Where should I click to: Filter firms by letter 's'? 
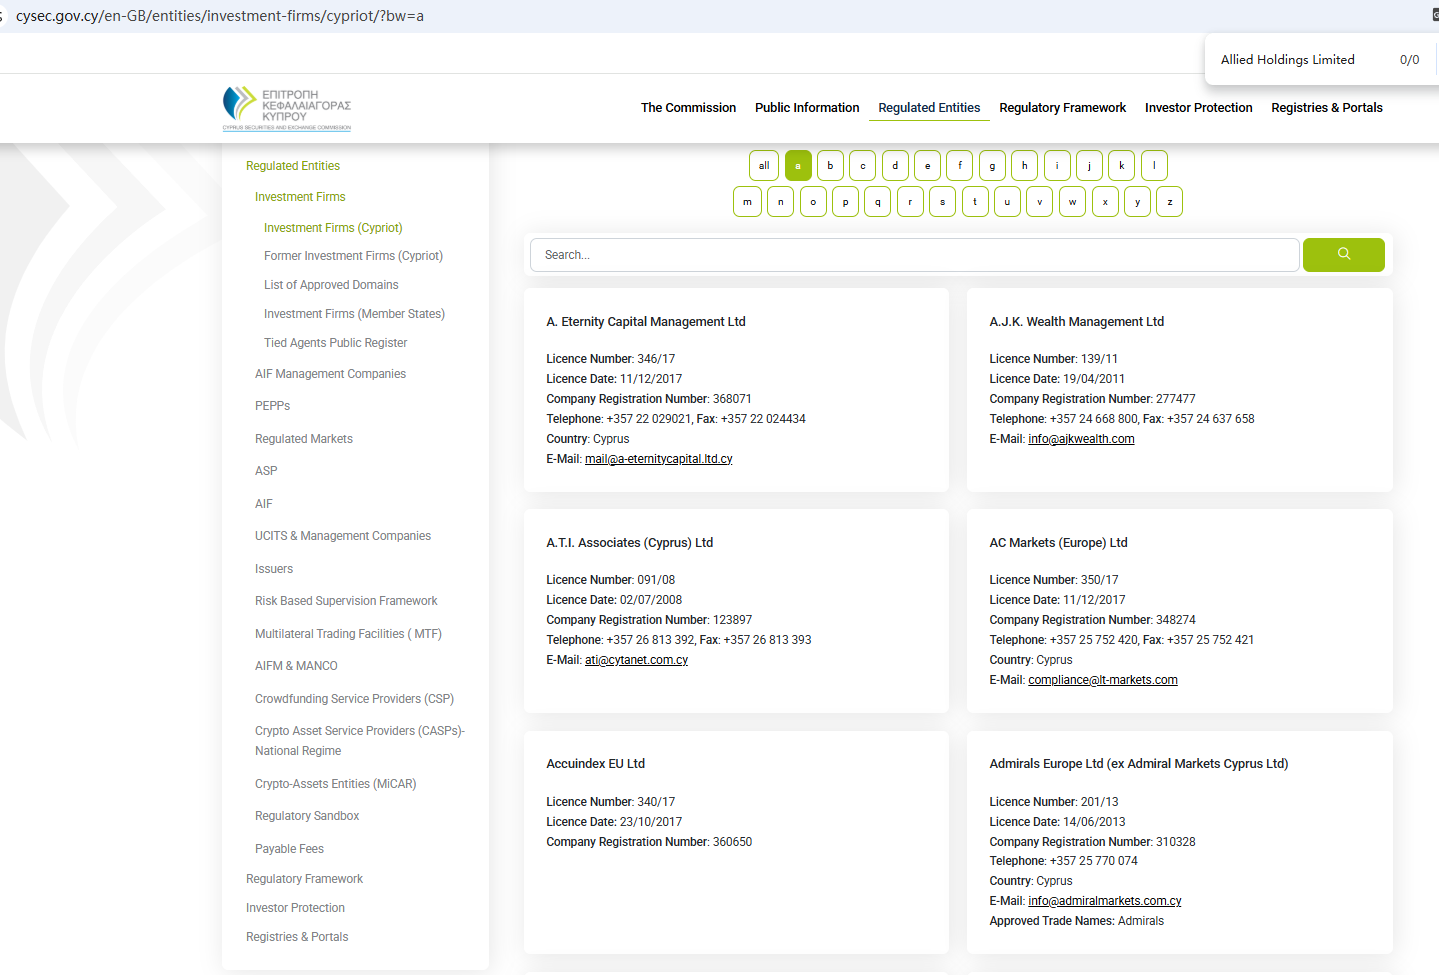[x=942, y=202]
